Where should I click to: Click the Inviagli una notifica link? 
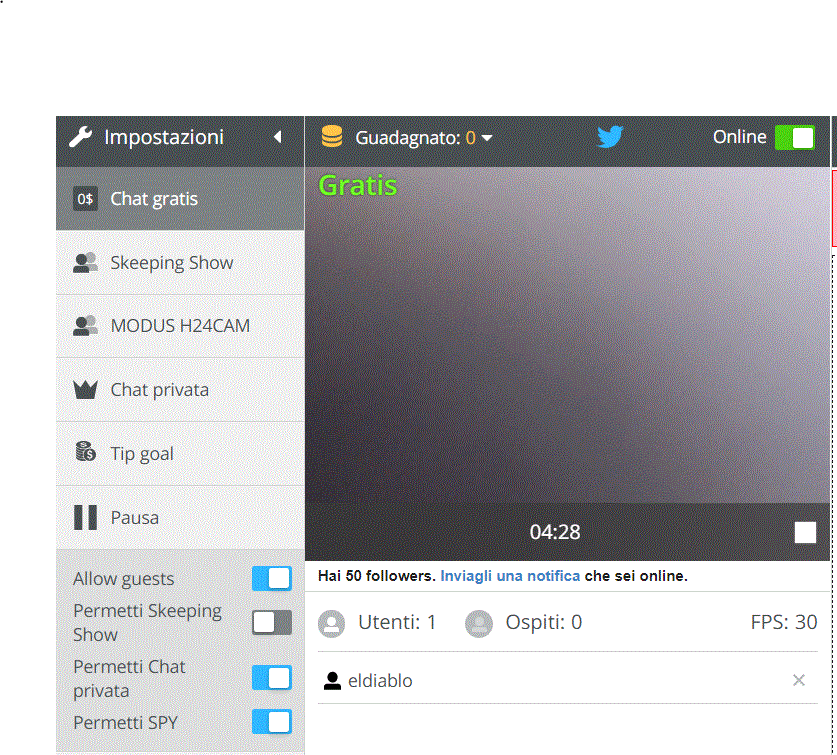point(510,576)
